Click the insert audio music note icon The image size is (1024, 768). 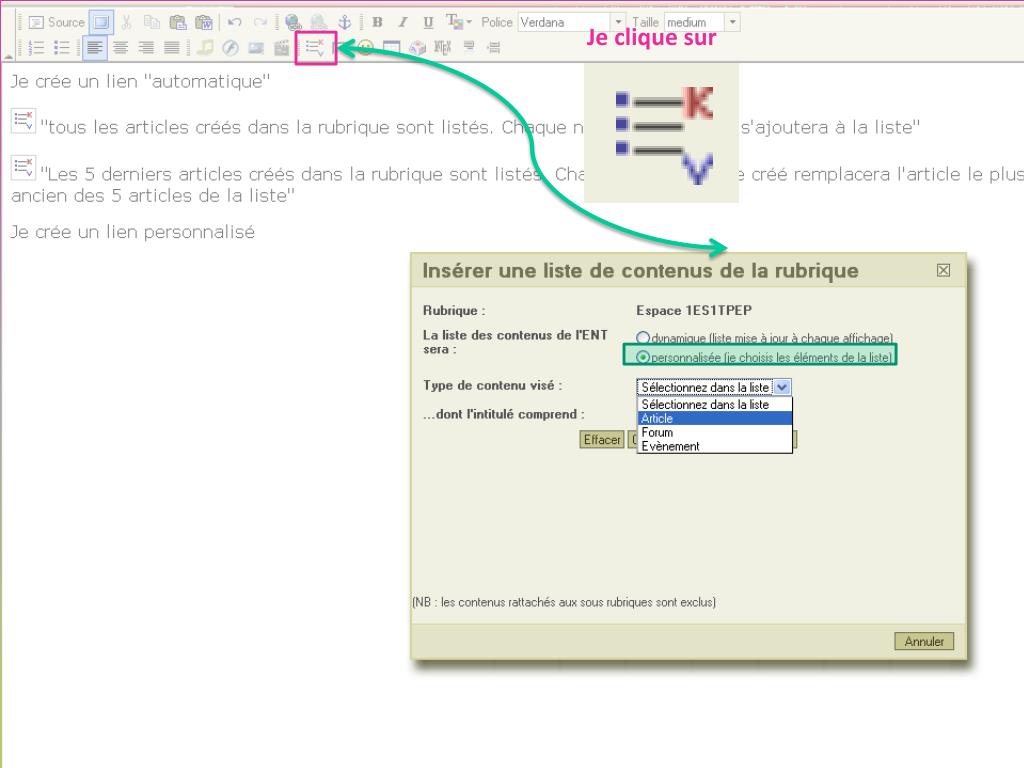(205, 47)
